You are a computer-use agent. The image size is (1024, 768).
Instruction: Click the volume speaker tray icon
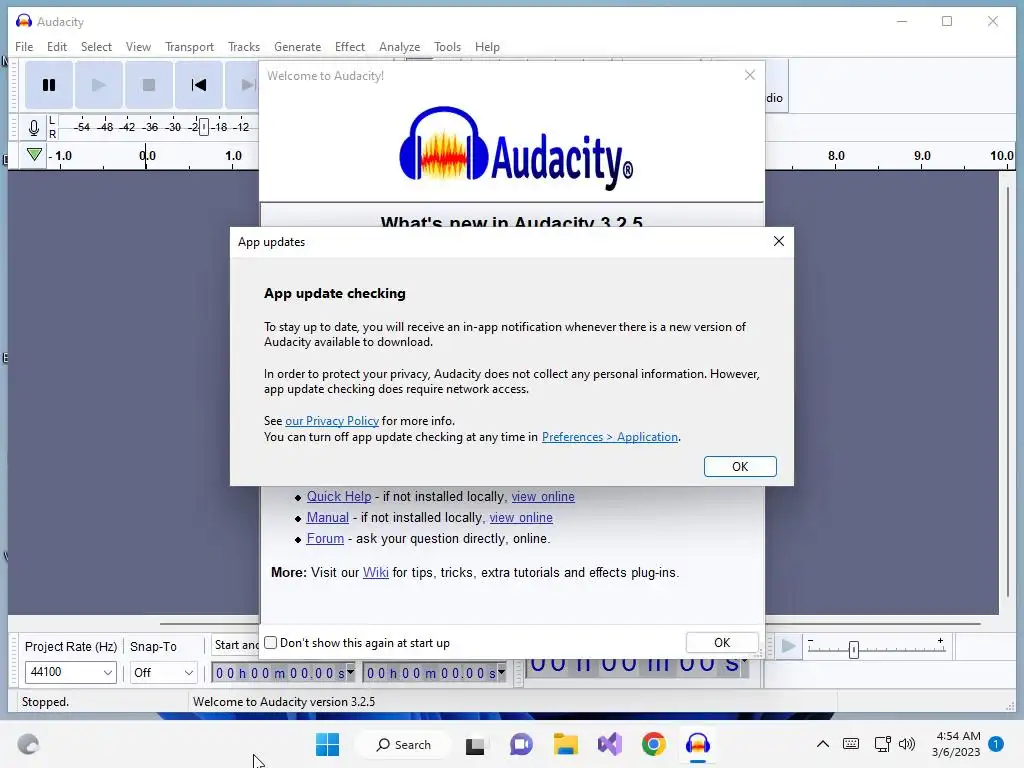tap(907, 744)
